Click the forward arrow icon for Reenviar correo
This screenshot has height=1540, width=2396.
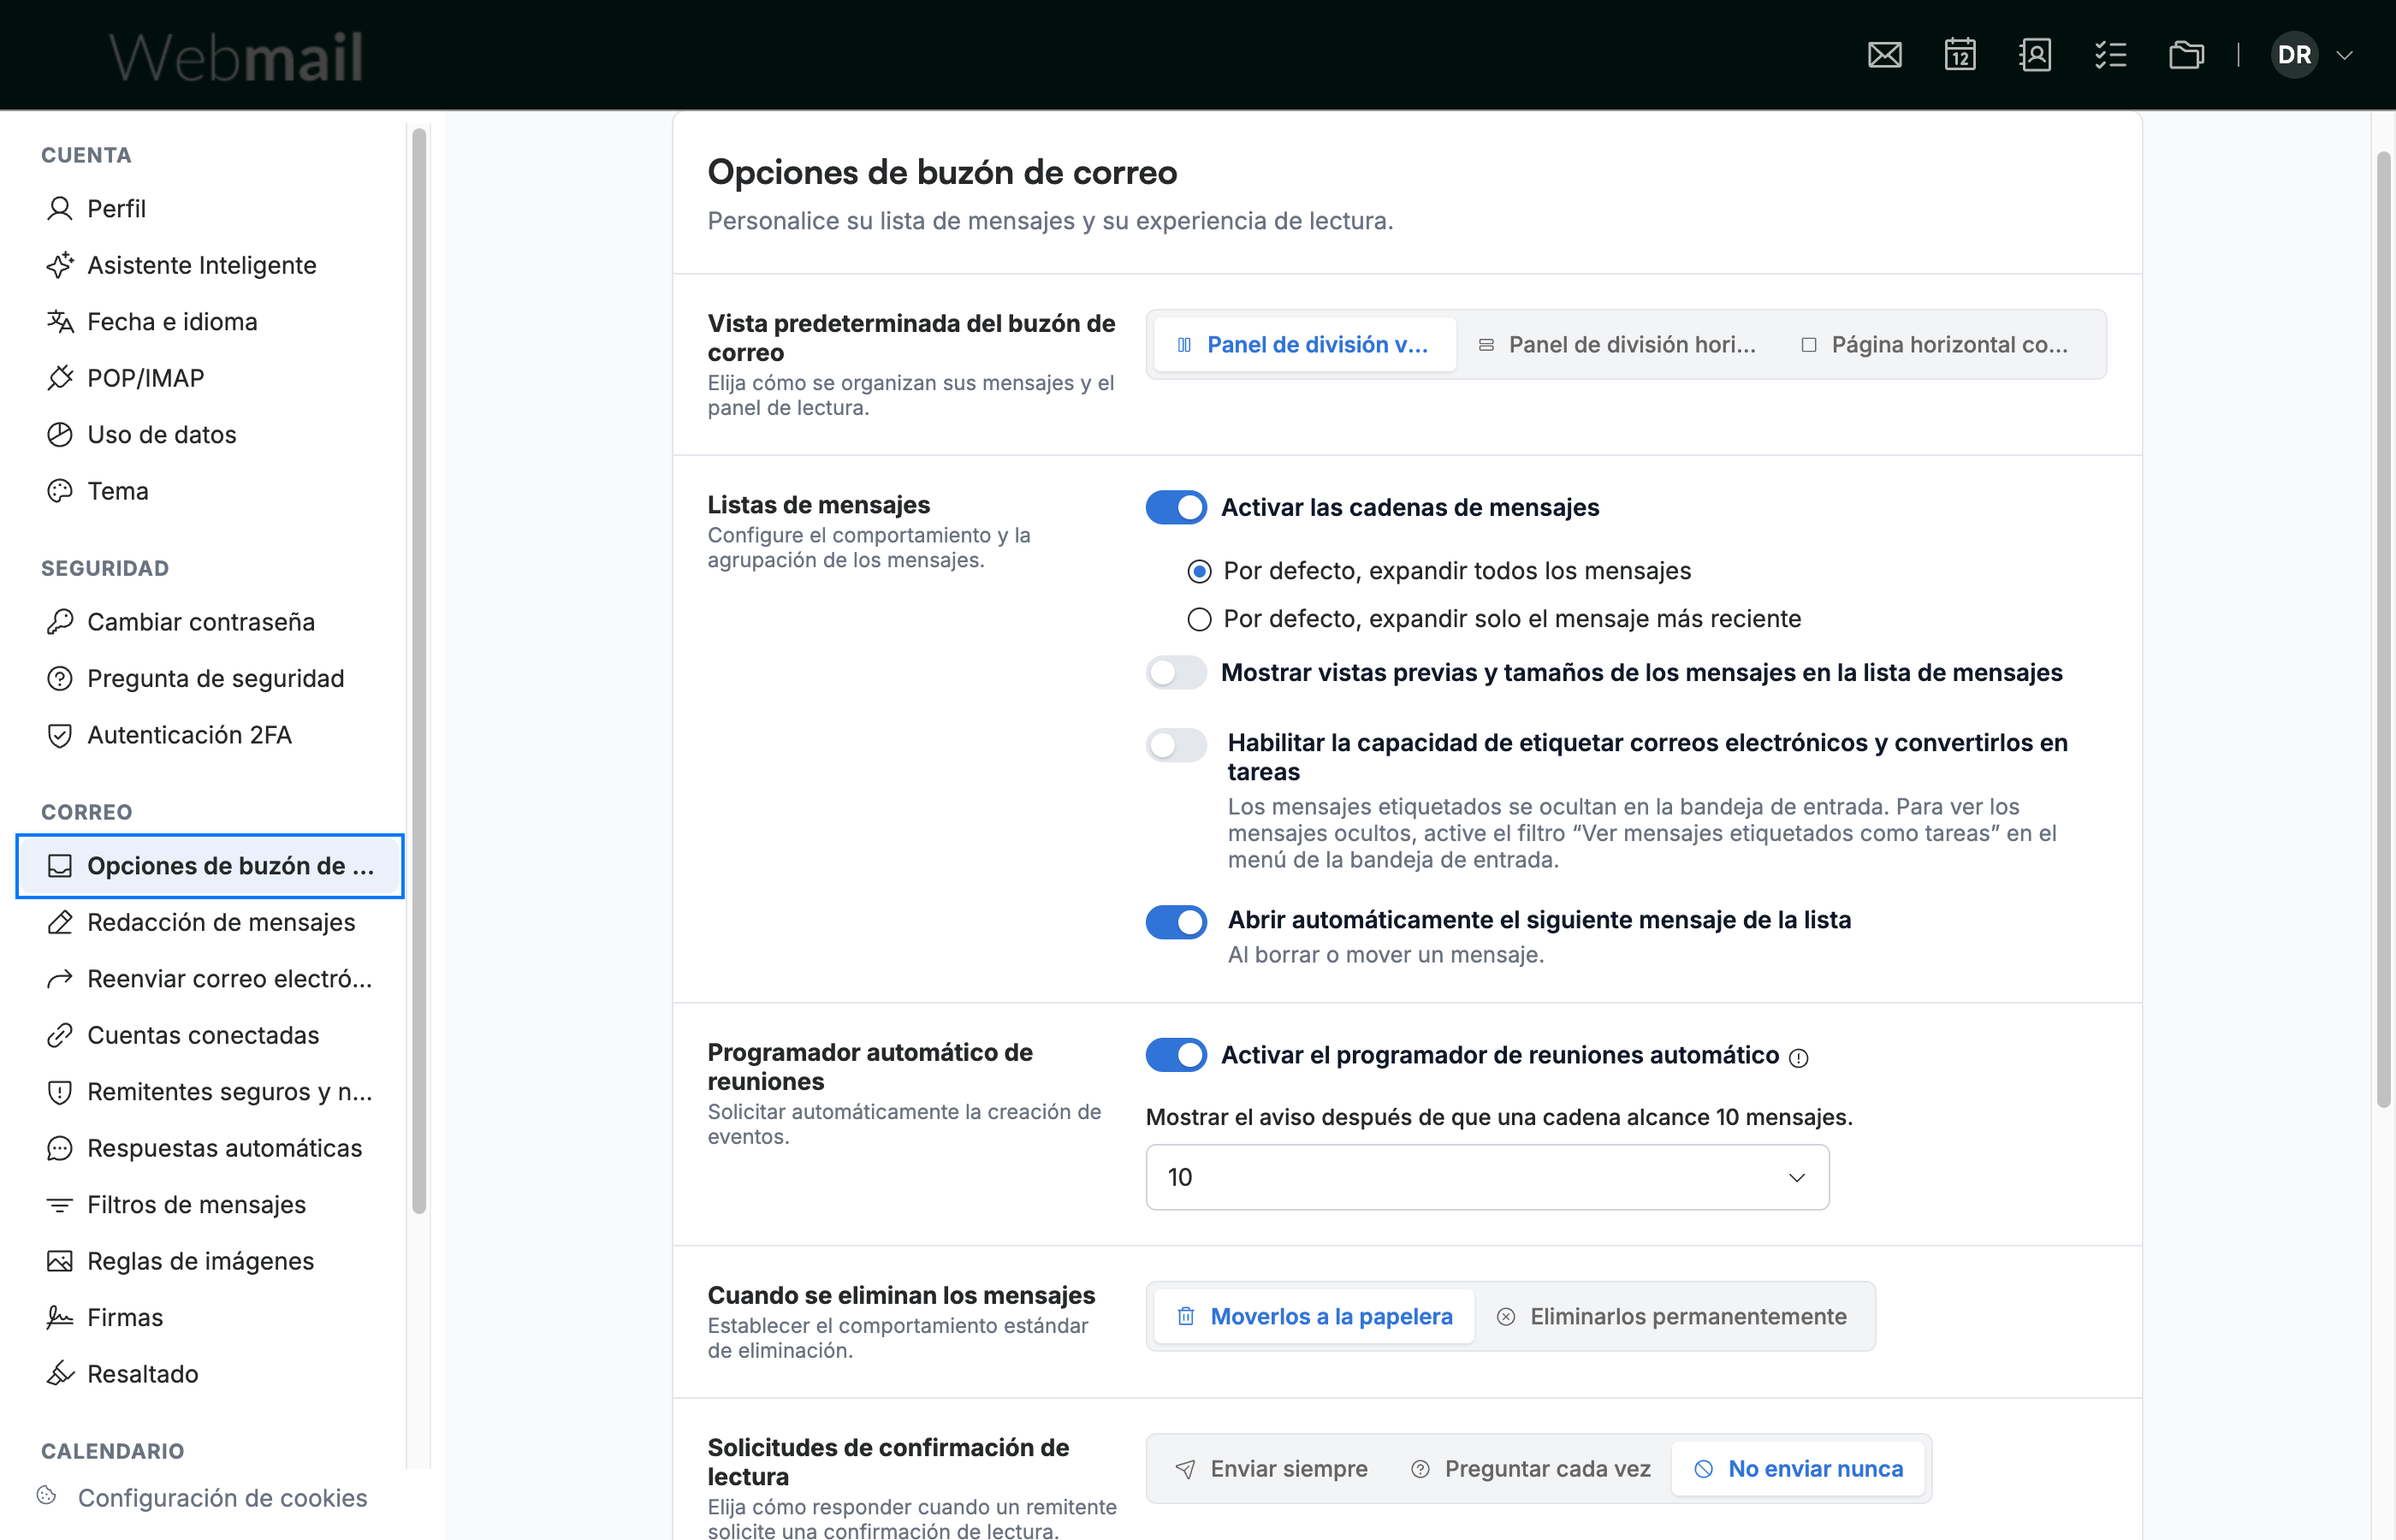tap(60, 979)
